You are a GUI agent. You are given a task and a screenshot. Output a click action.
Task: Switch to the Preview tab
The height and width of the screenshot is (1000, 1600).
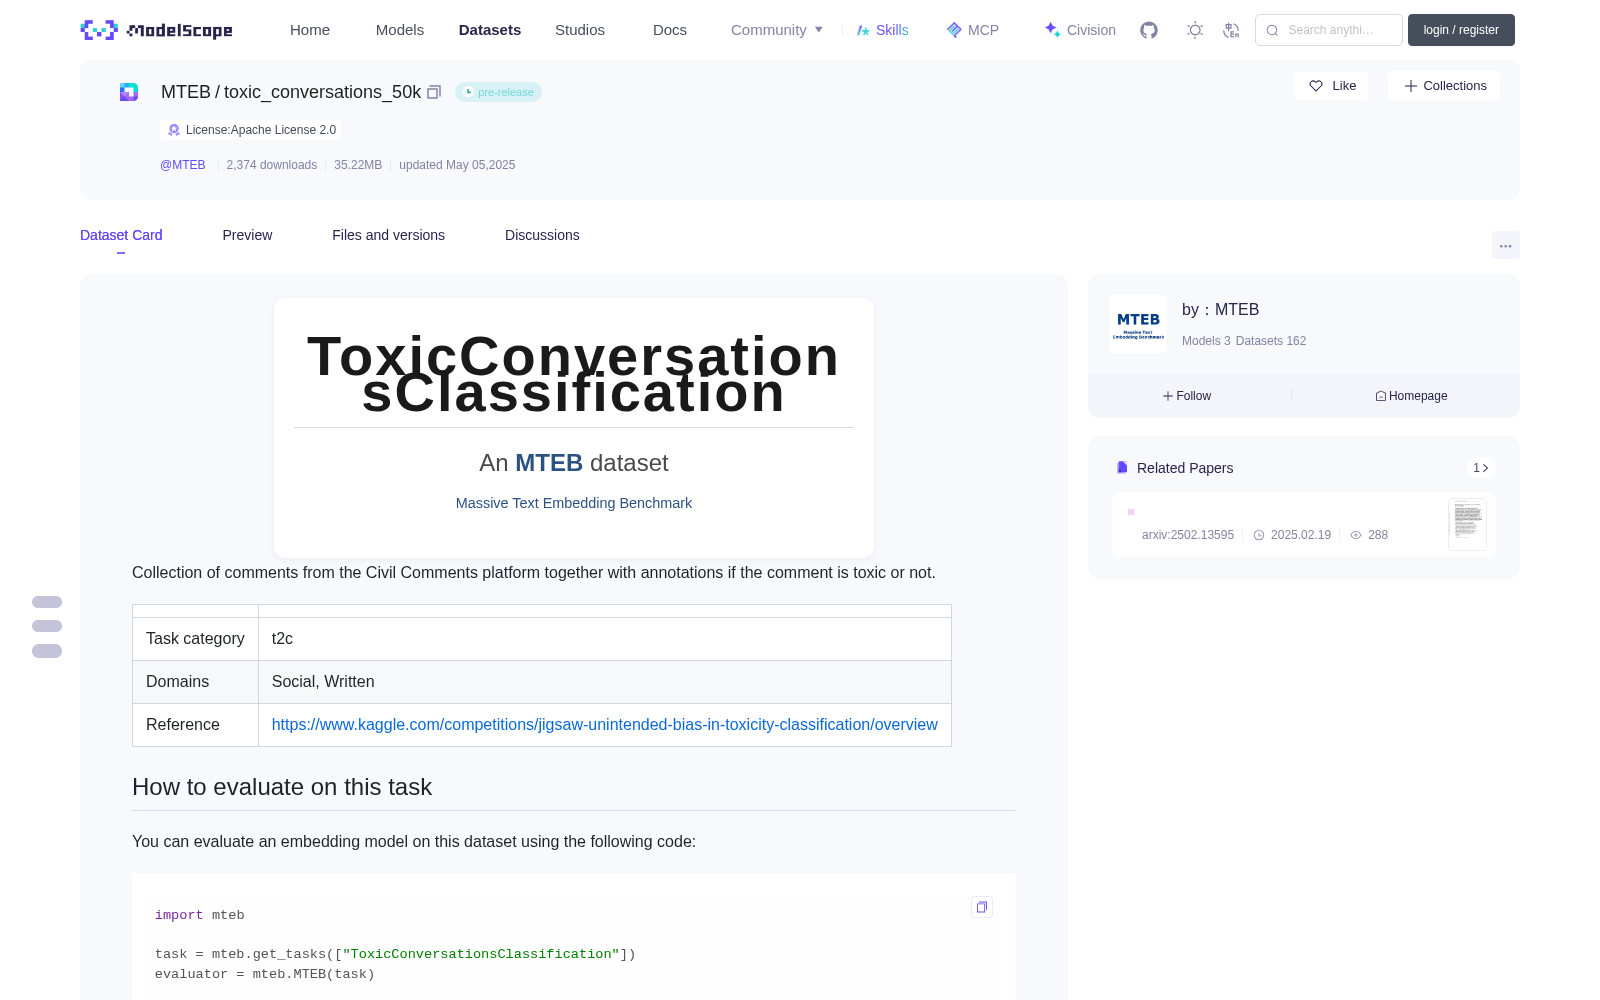point(247,235)
